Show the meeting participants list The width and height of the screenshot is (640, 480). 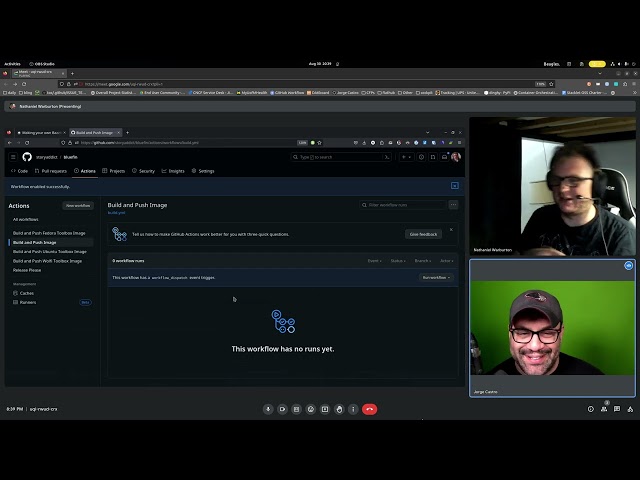[x=604, y=409]
